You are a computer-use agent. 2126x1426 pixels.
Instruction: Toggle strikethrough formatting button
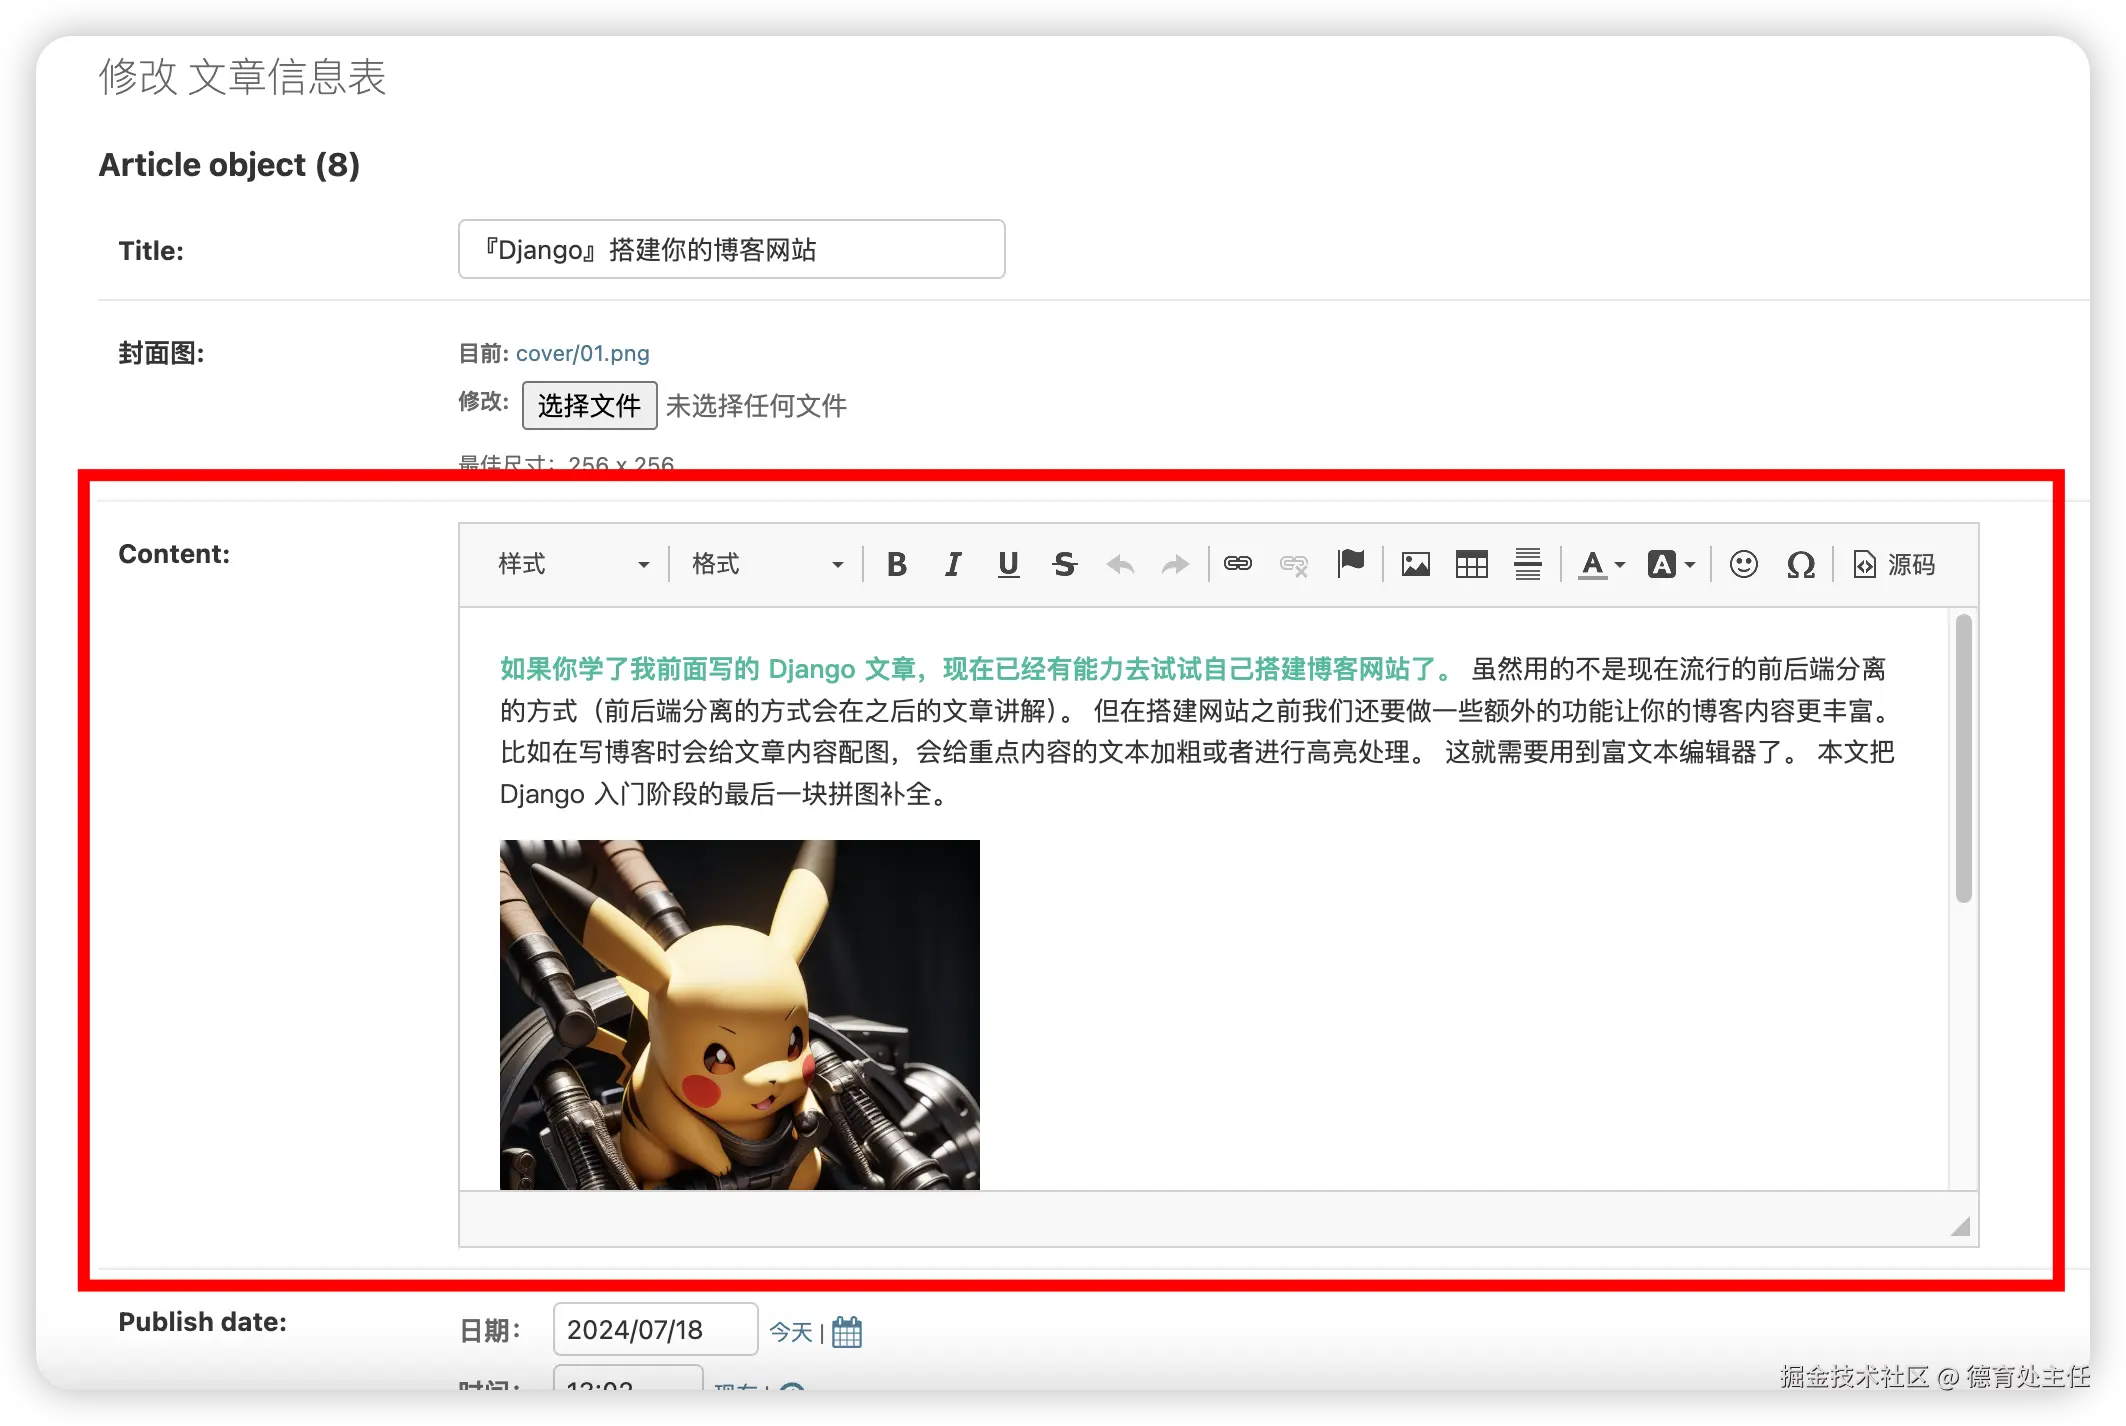pyautogui.click(x=1064, y=565)
